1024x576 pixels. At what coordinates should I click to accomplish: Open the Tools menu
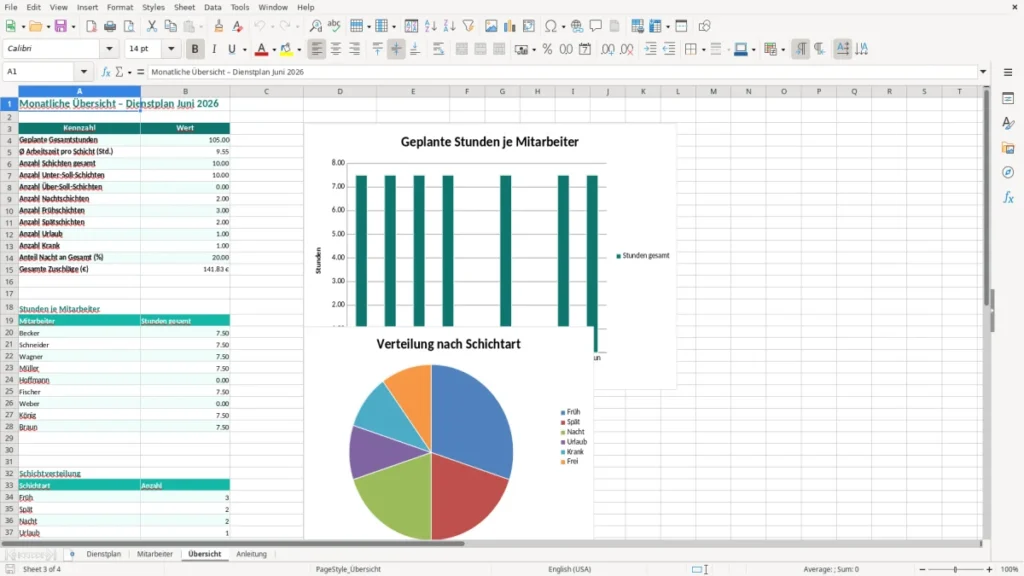coord(240,7)
